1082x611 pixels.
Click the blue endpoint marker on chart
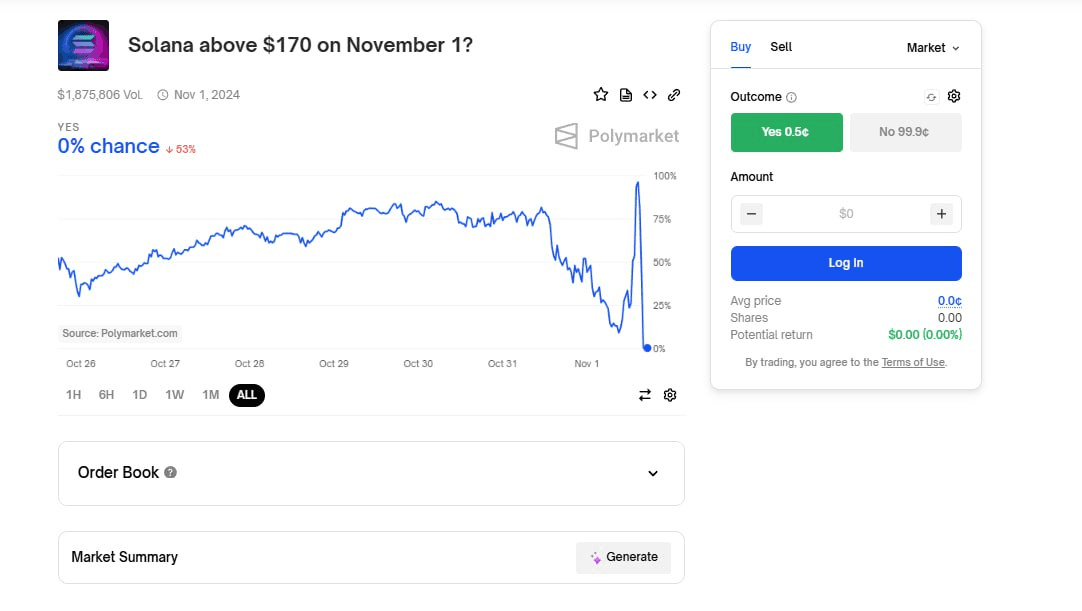[x=647, y=348]
